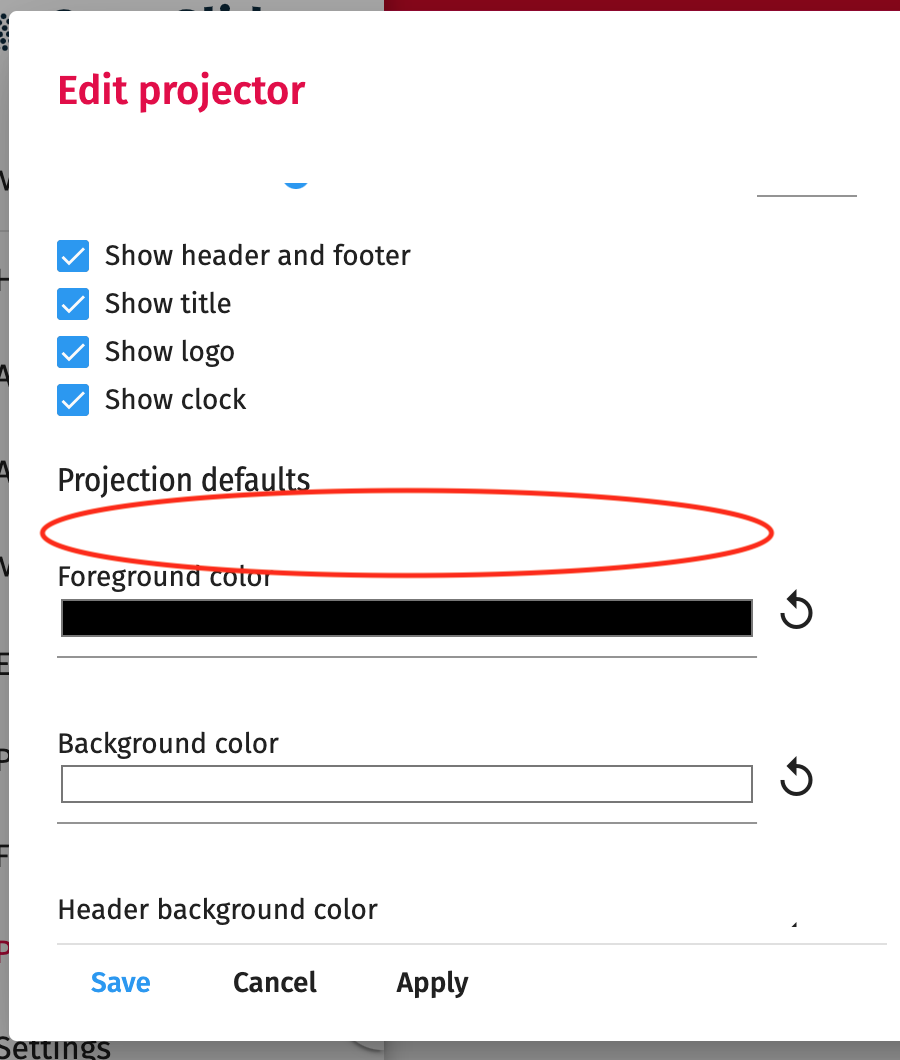The height and width of the screenshot is (1060, 900).
Task: Click the input field at the top right
Action: point(806,190)
